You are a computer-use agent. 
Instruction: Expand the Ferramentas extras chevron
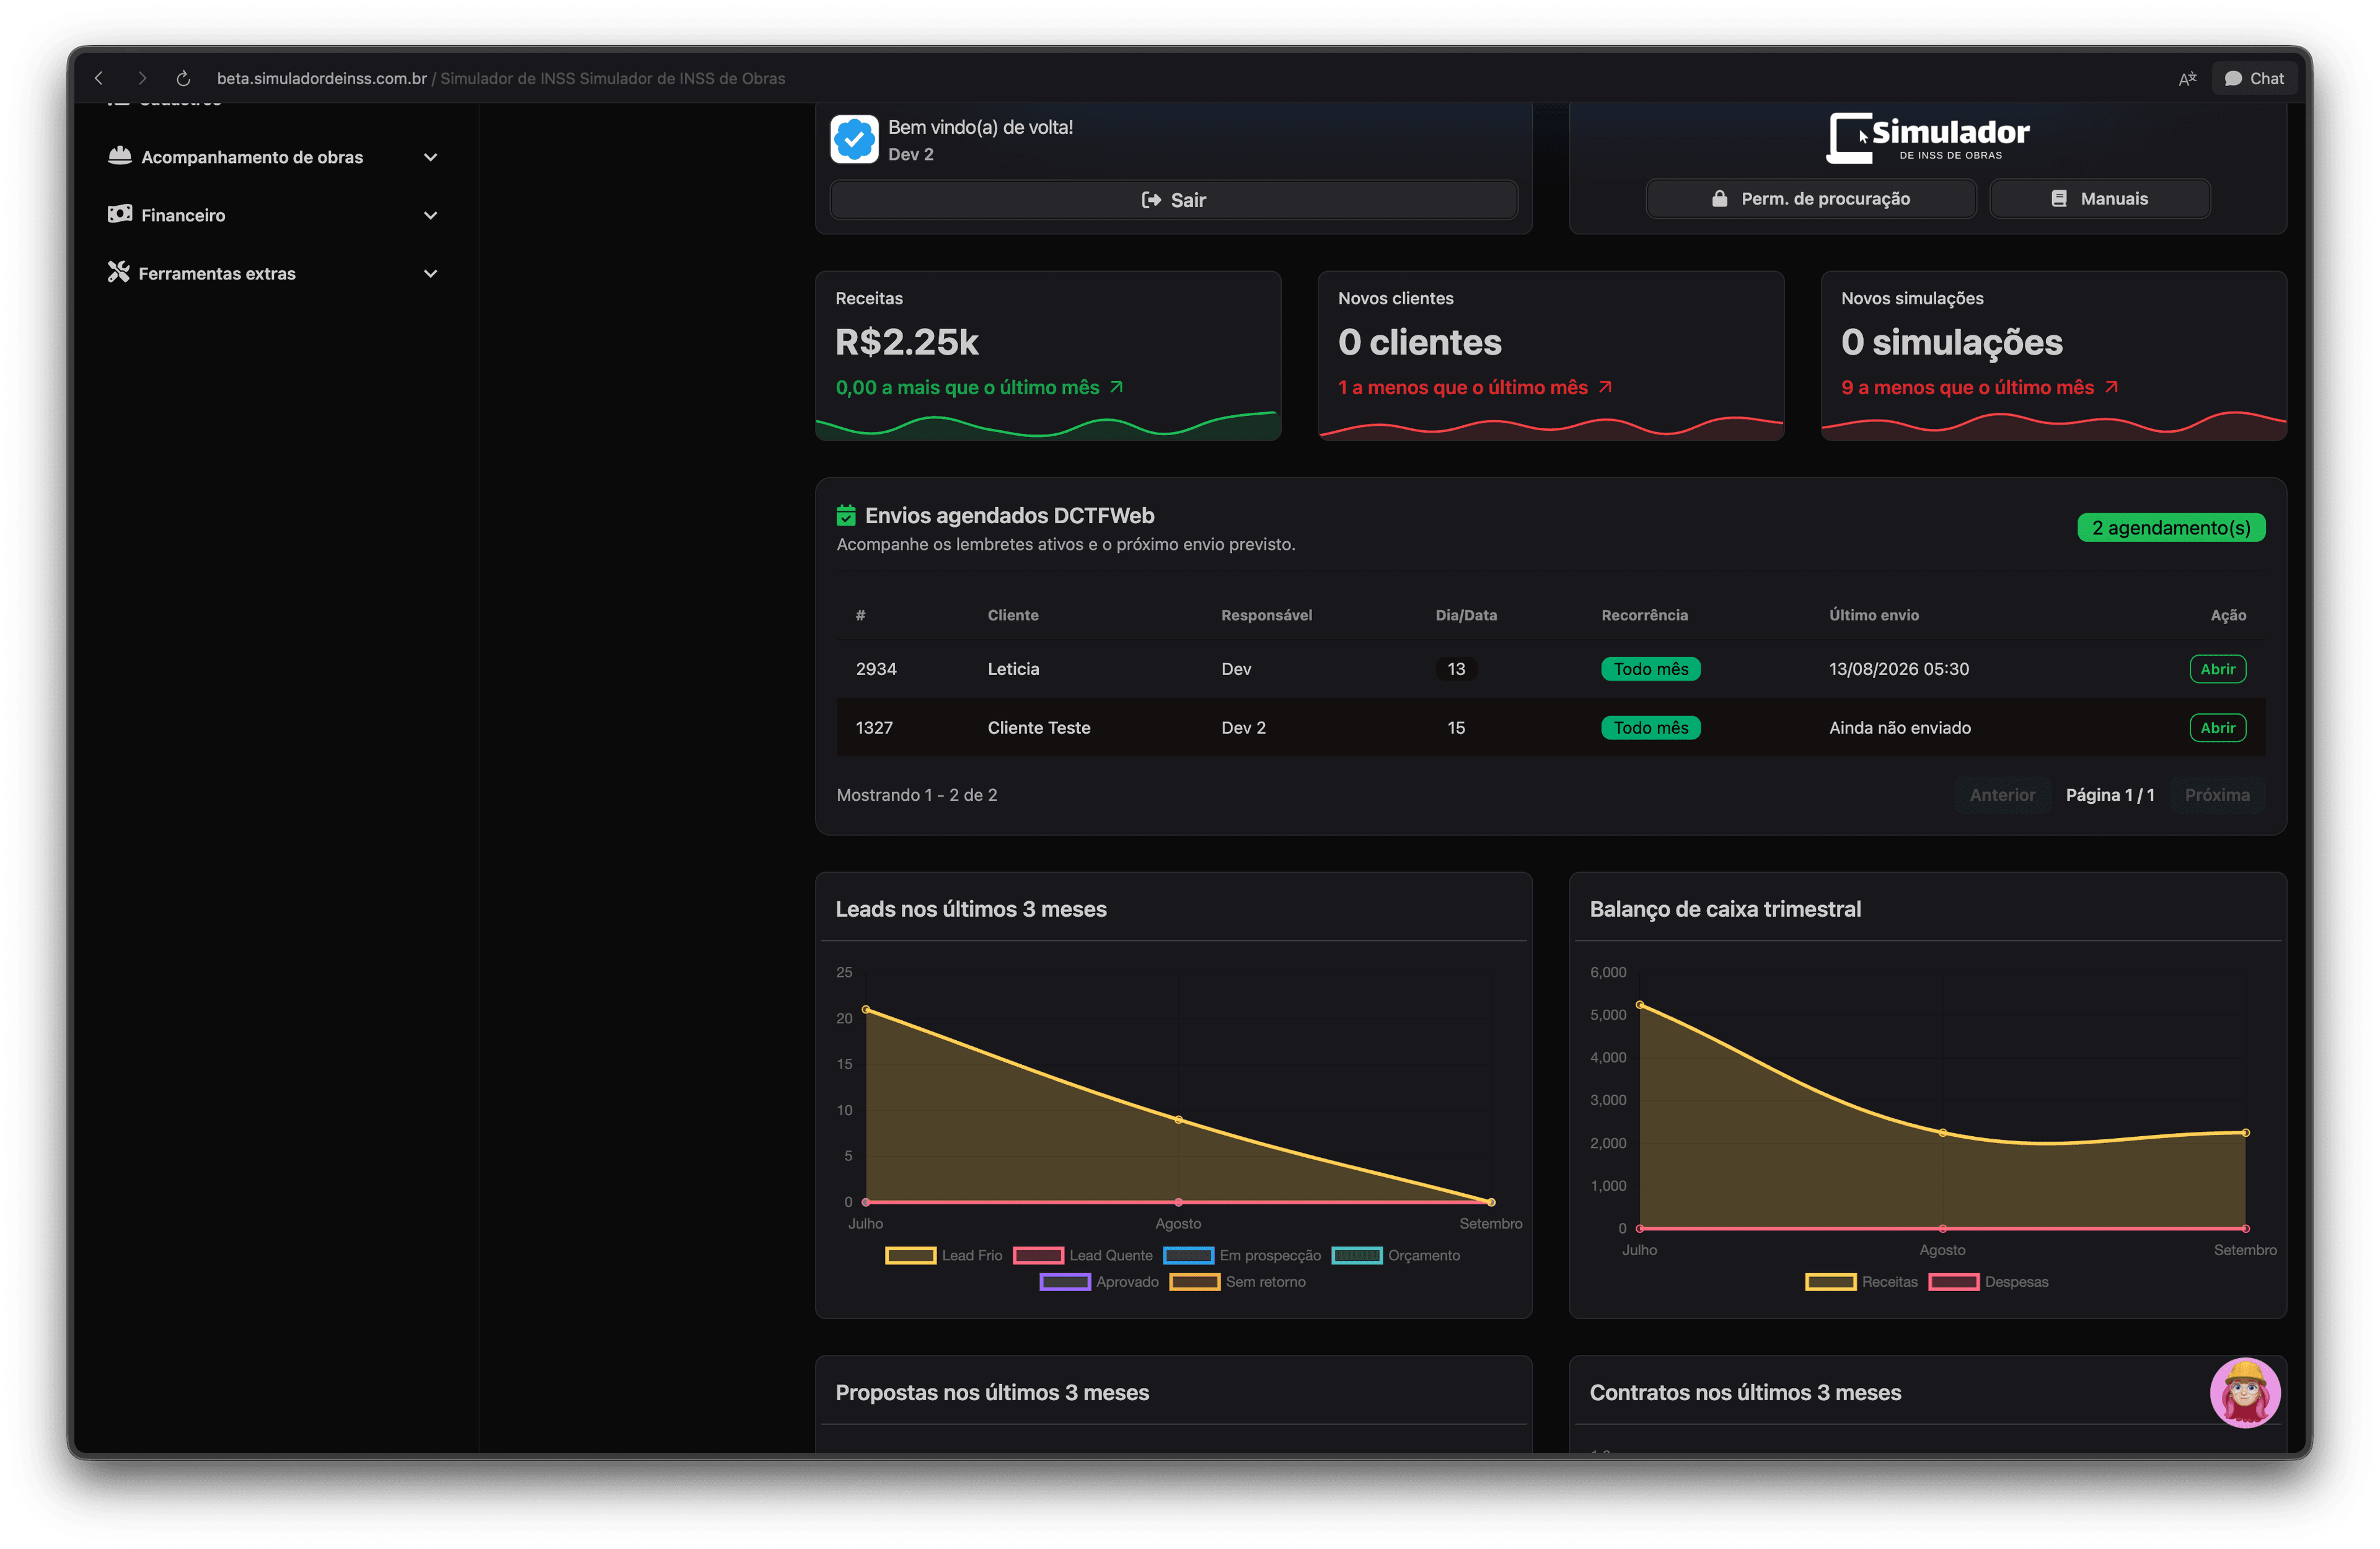430,273
